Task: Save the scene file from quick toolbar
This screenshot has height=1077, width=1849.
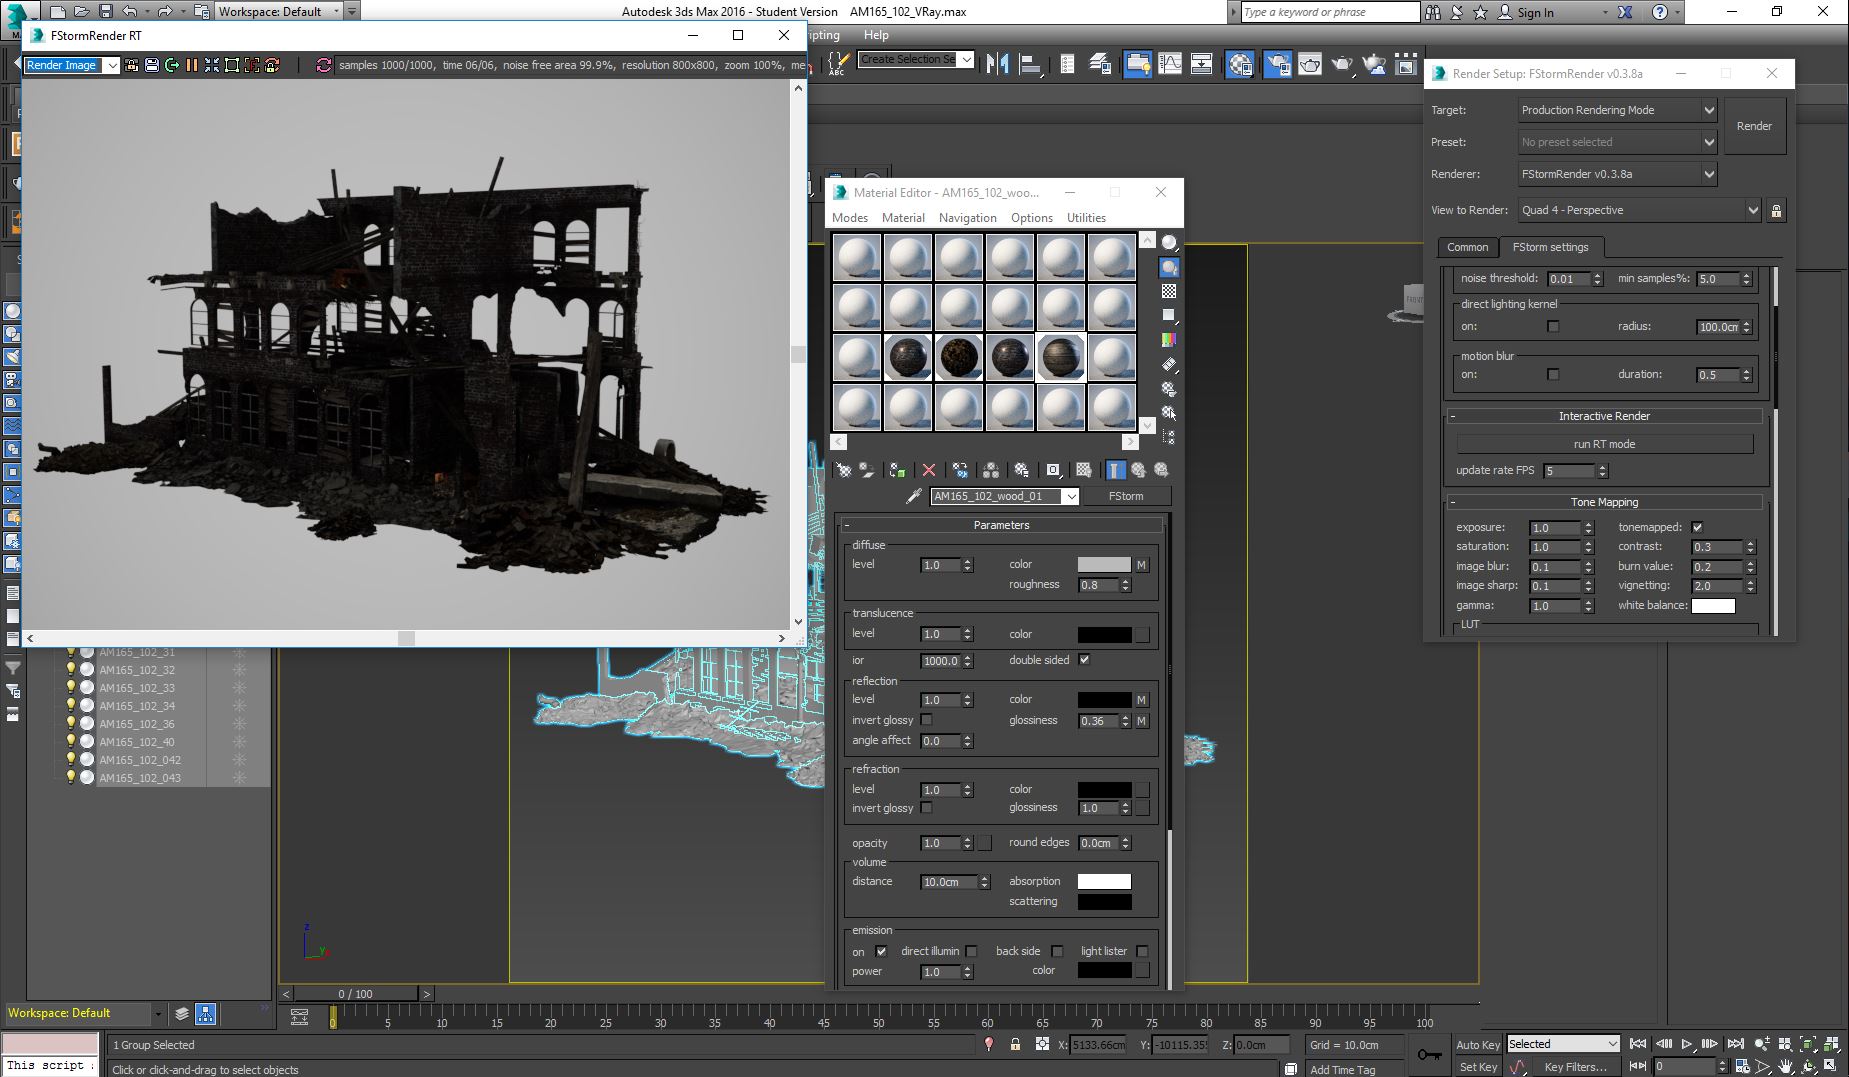Action: [105, 12]
